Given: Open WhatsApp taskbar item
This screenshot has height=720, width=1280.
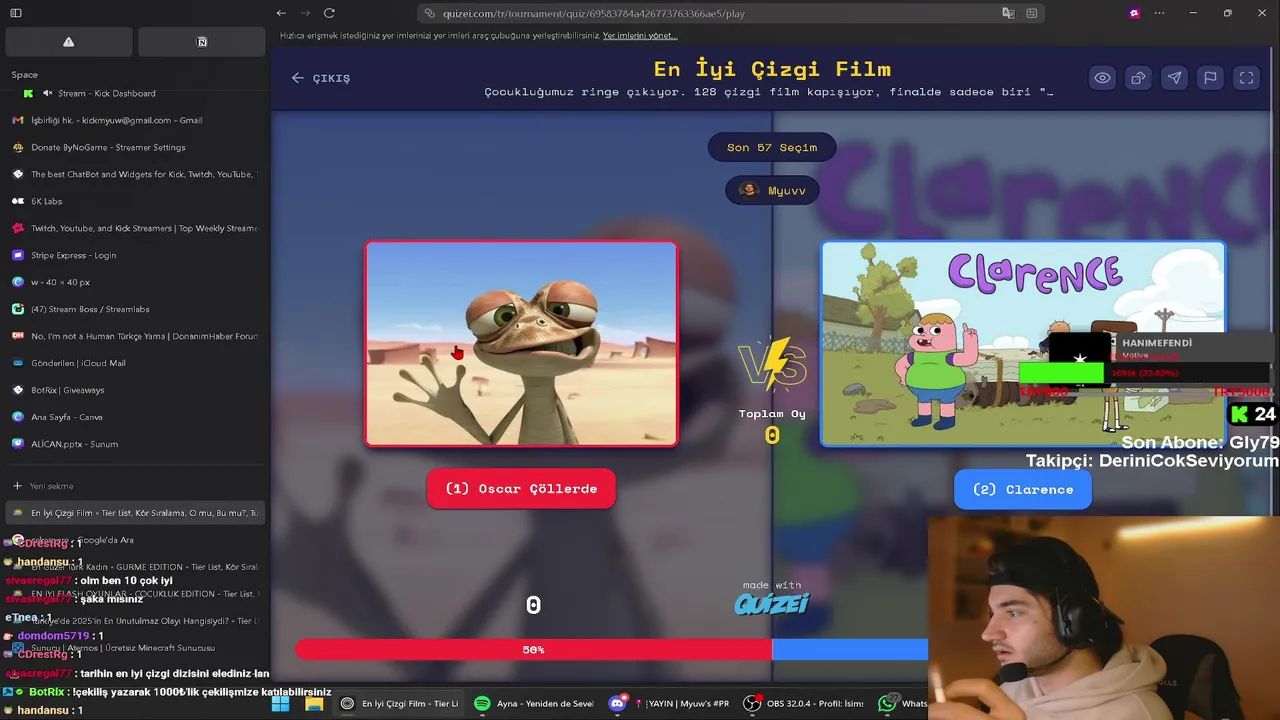Looking at the screenshot, I should 902,704.
